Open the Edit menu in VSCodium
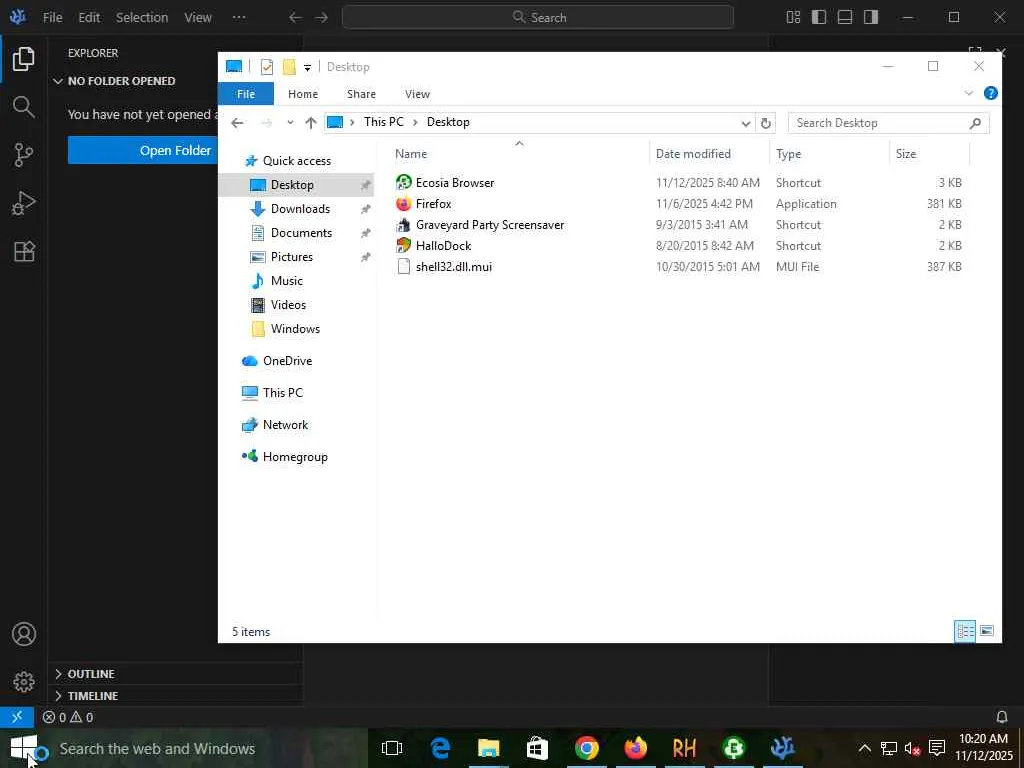Image resolution: width=1024 pixels, height=768 pixels. coord(89,17)
